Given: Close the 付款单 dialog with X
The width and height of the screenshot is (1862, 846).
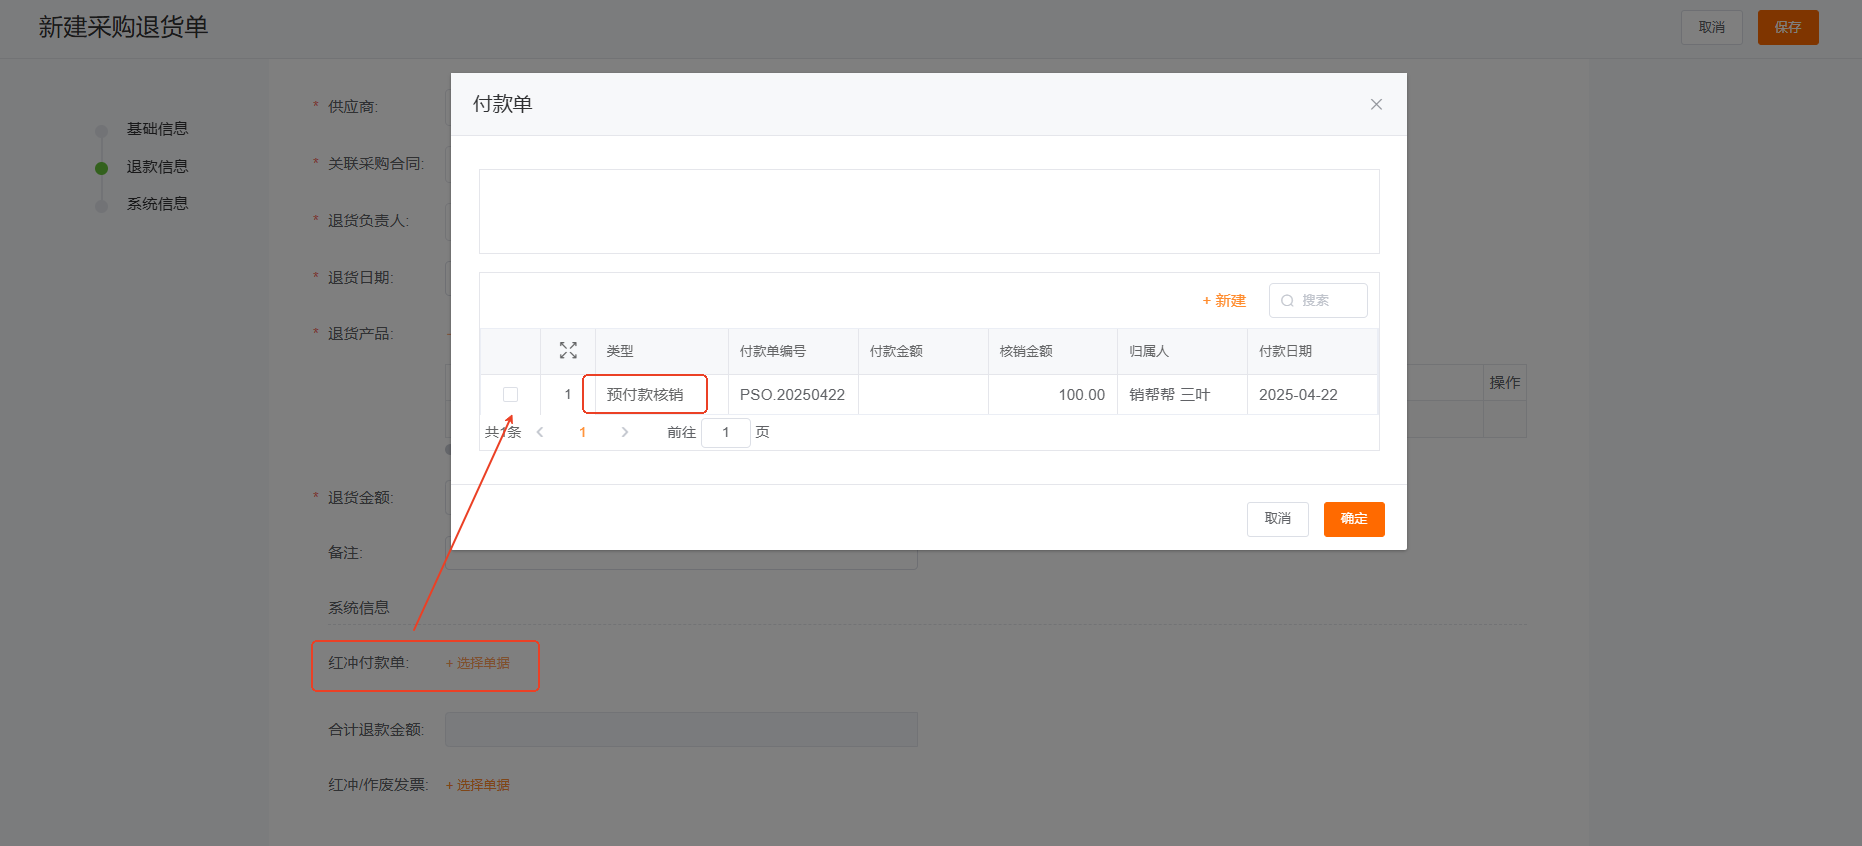Looking at the screenshot, I should (1376, 104).
